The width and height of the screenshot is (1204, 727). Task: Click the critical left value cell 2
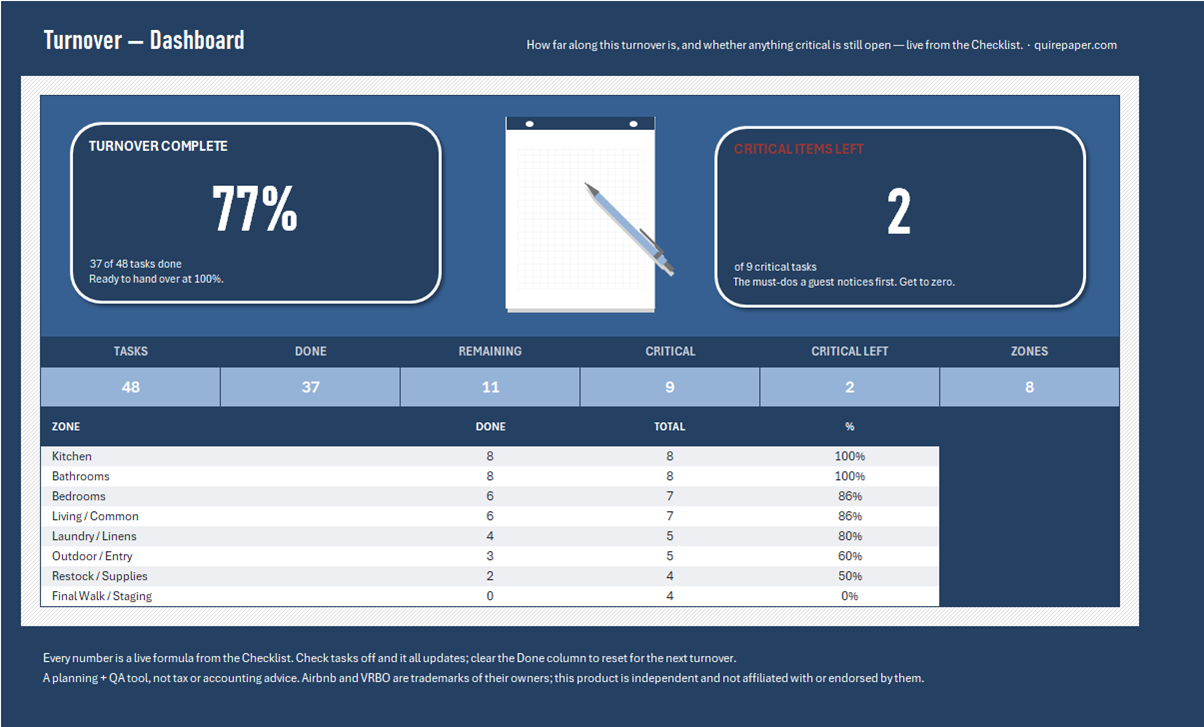(x=850, y=387)
